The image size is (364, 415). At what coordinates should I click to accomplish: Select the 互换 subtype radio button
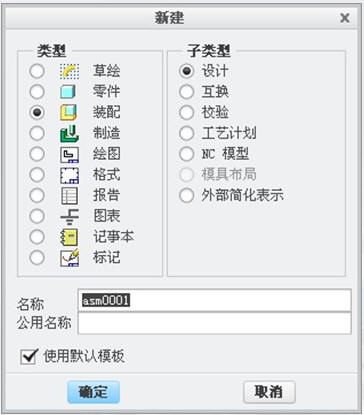(186, 92)
